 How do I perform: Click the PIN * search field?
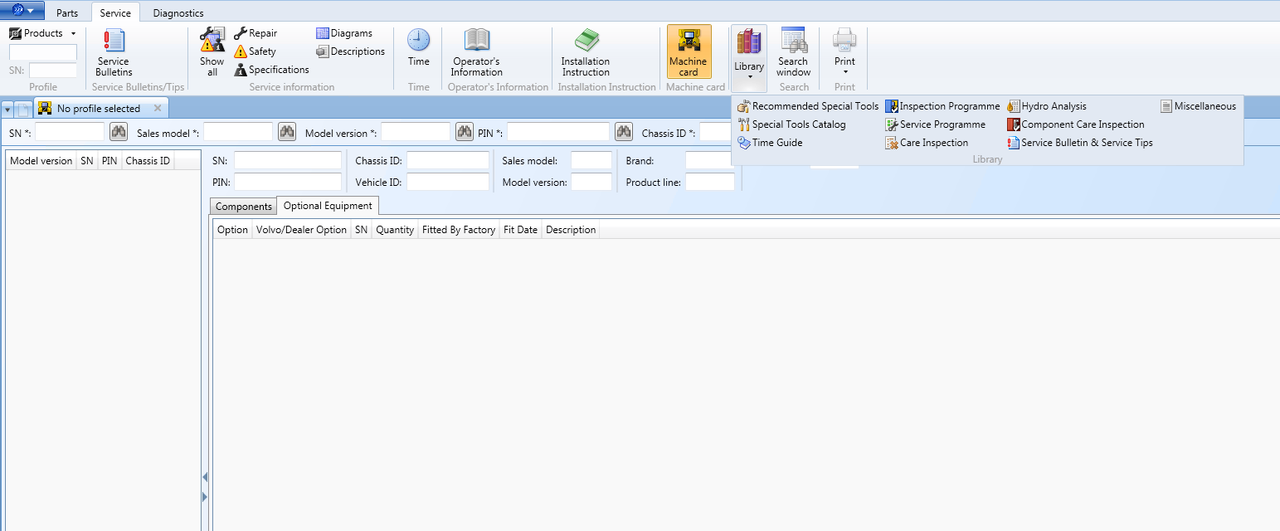pyautogui.click(x=558, y=132)
